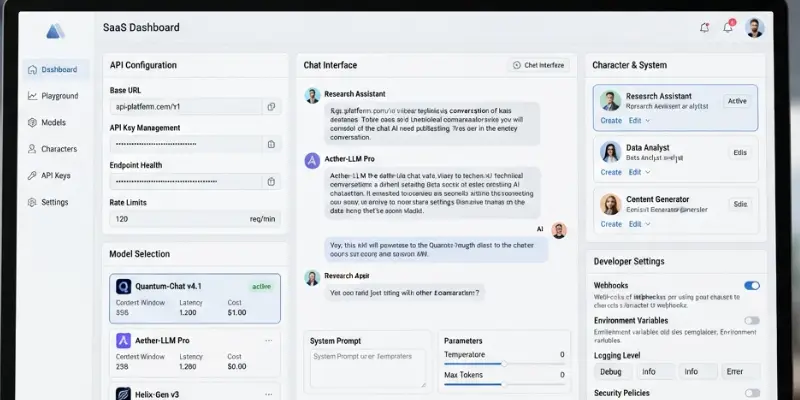
Task: Copy the Base URL value
Action: [271, 107]
